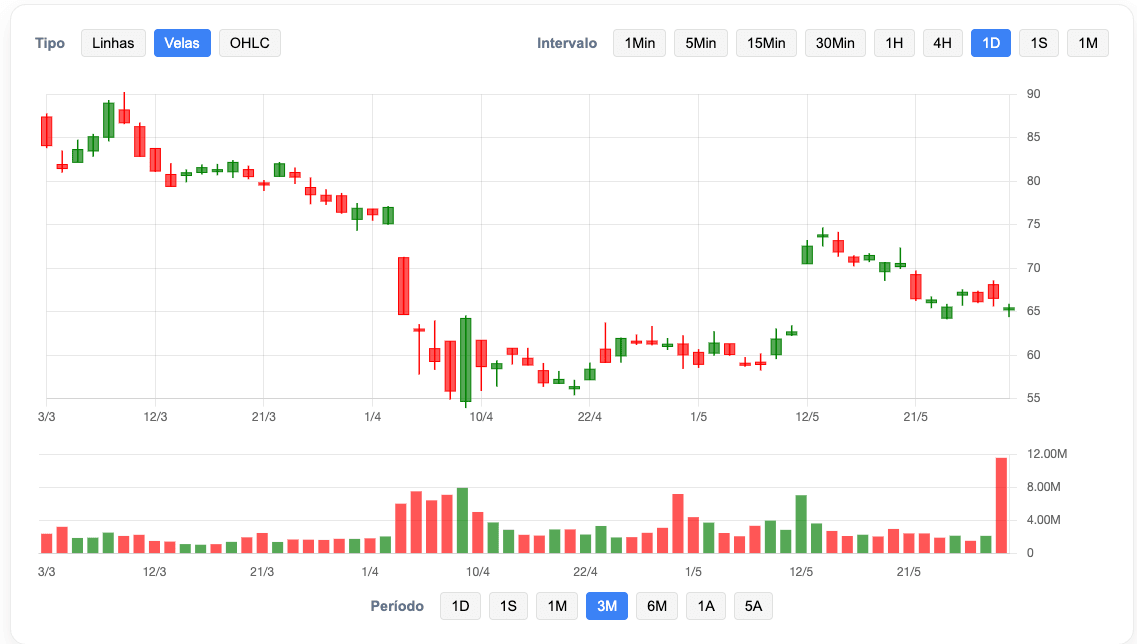Show the 1A period range
Viewport: 1137px width, 644px height.
pos(706,606)
